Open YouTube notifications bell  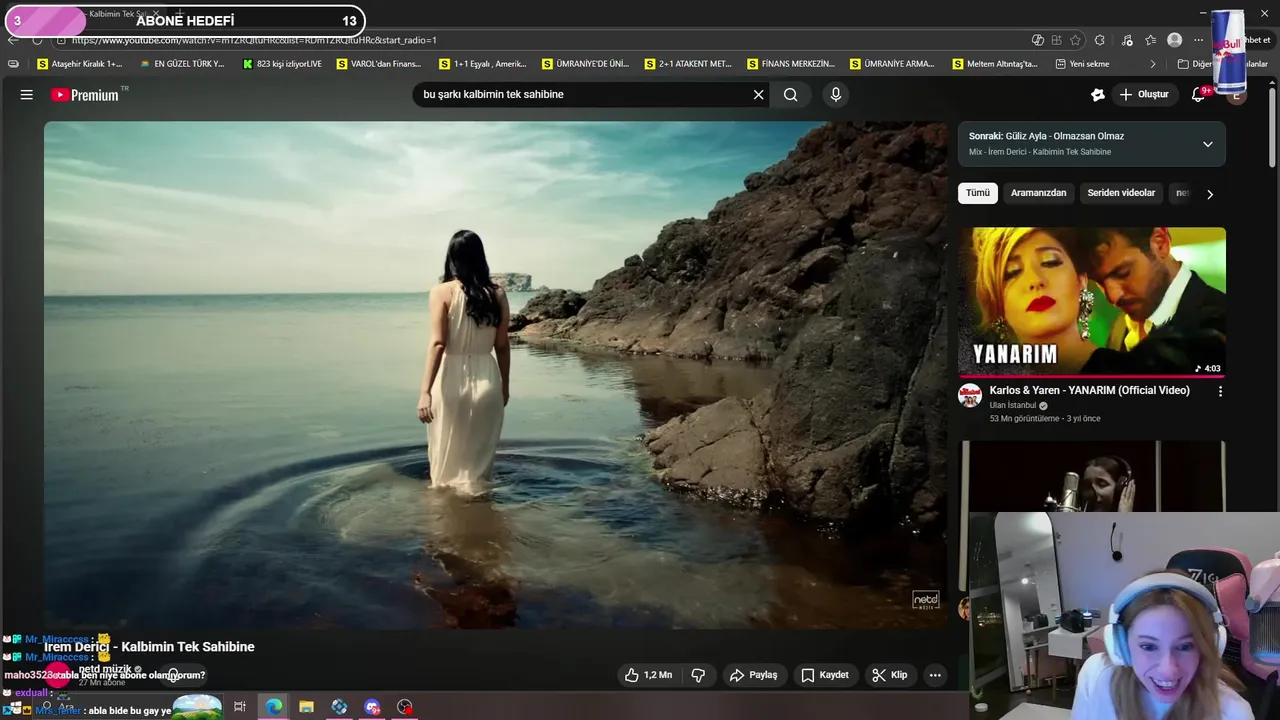[1198, 95]
